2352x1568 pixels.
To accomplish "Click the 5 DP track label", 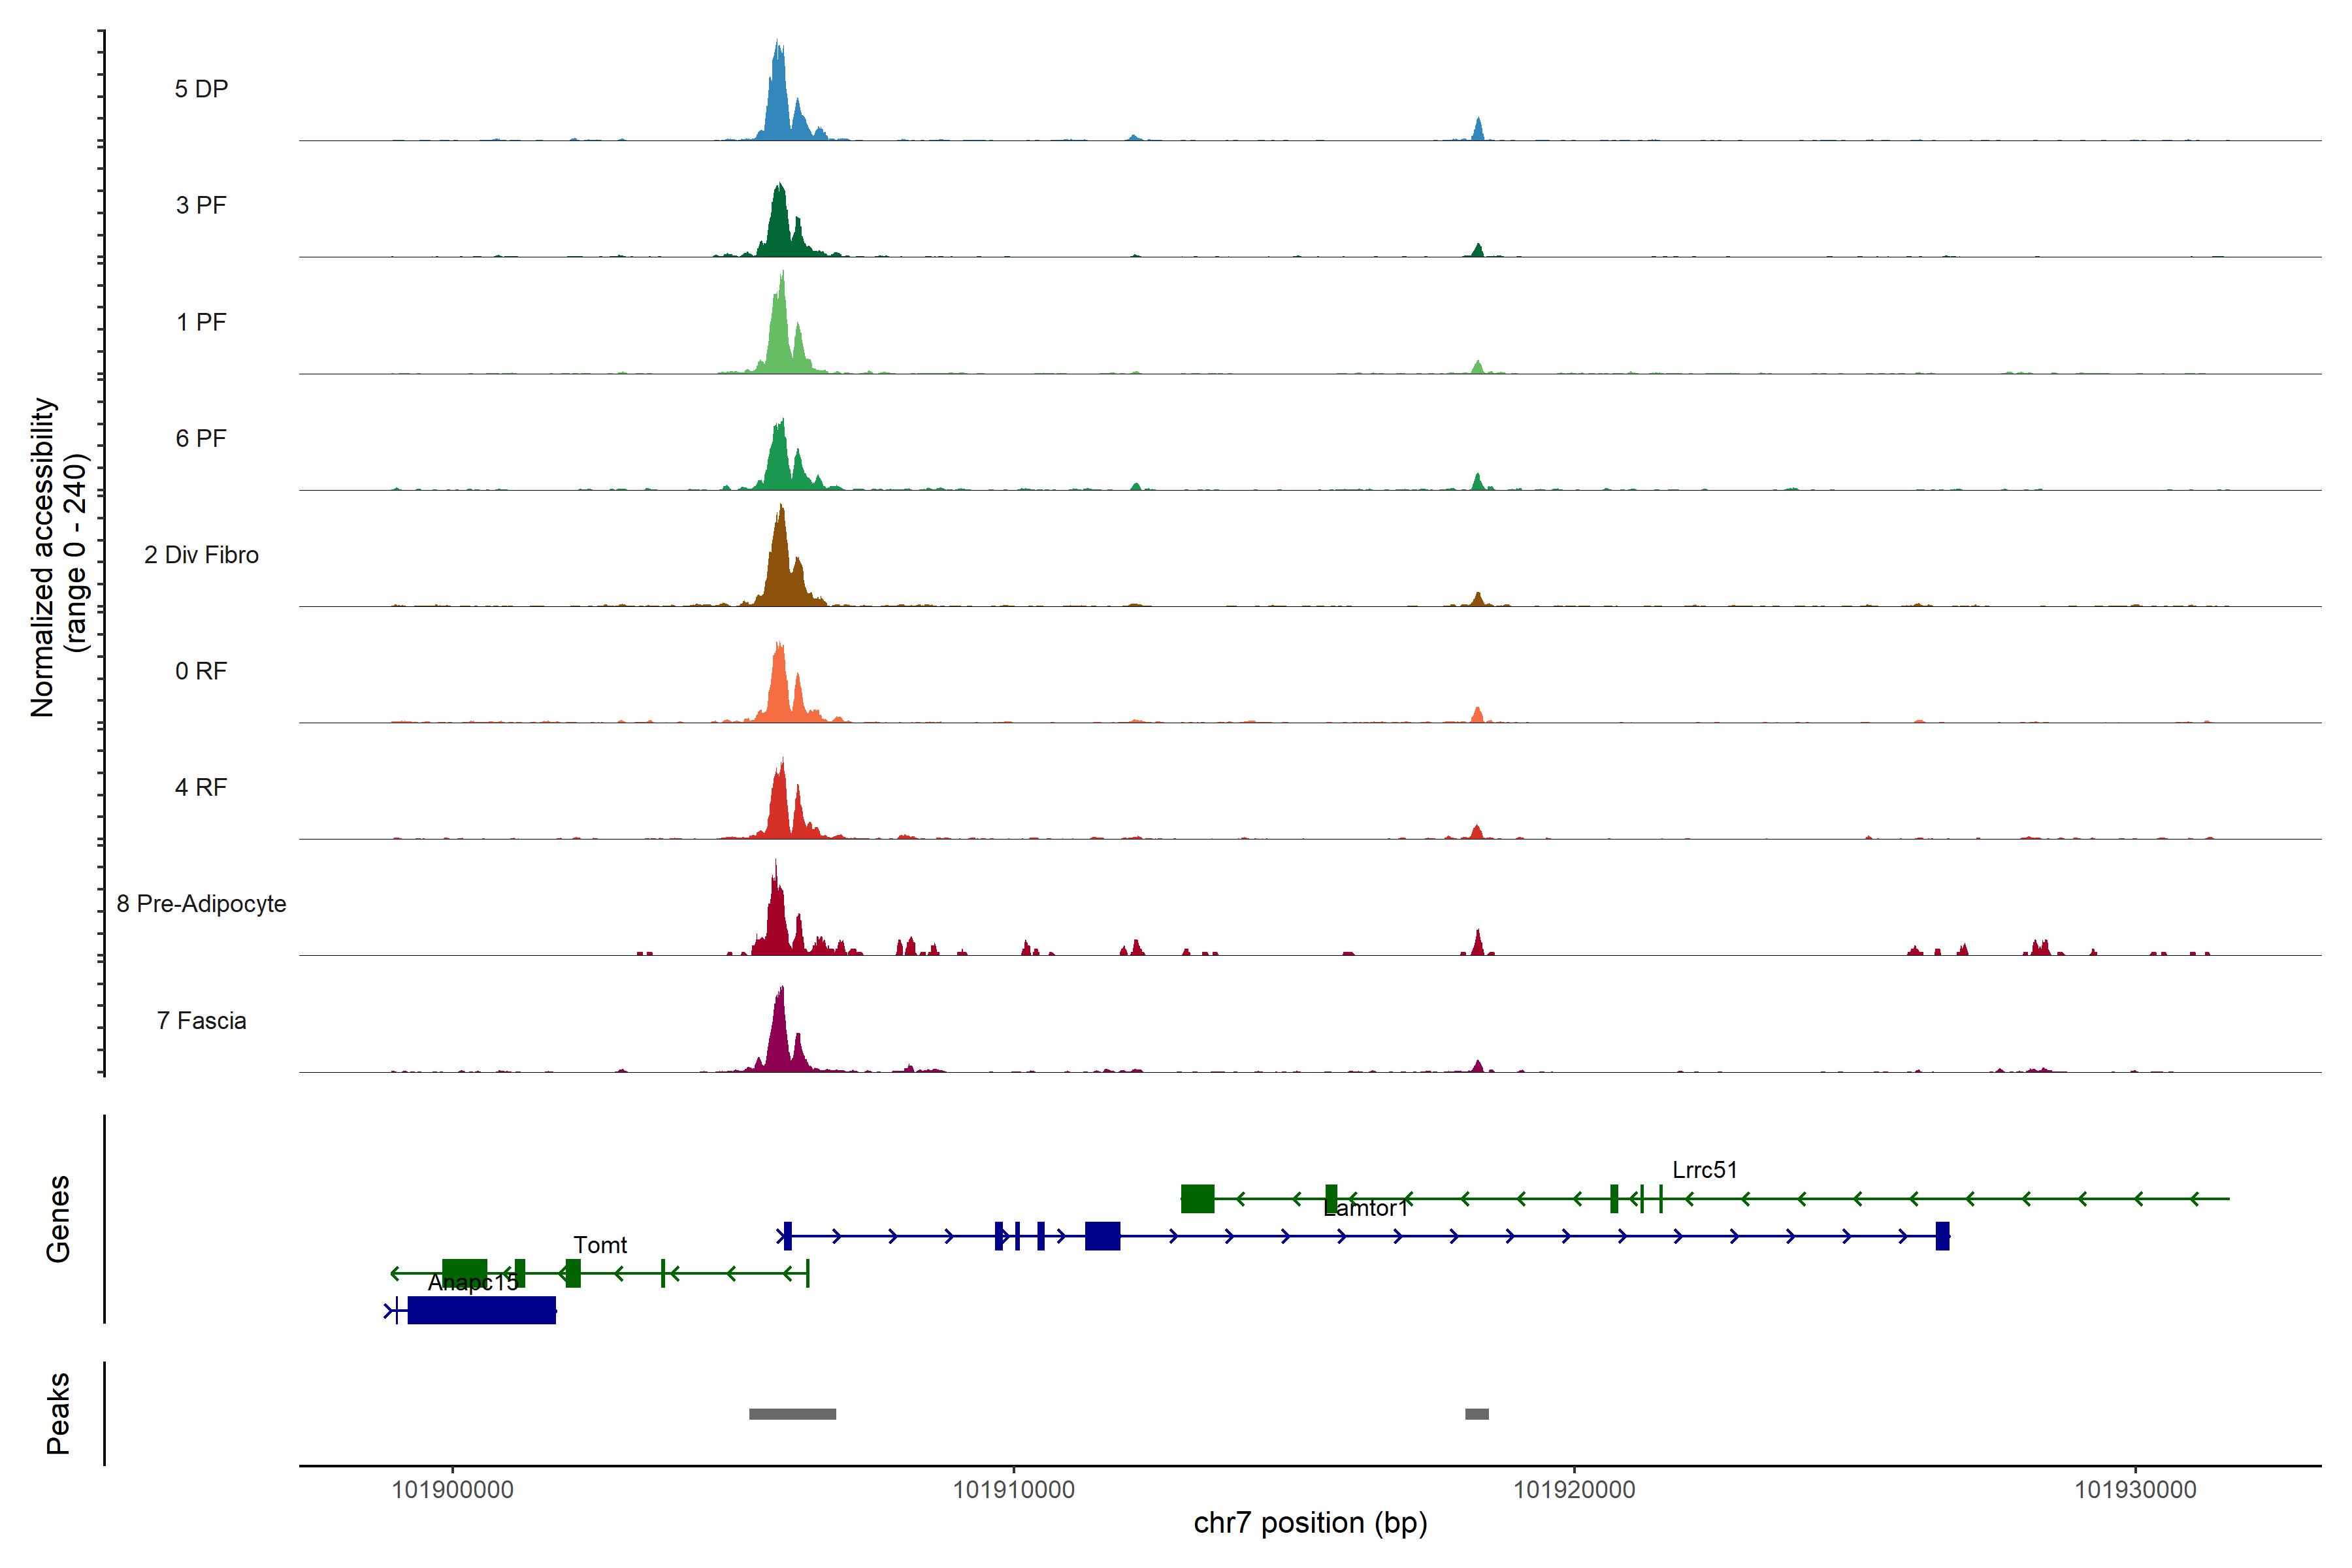I will click(x=201, y=89).
